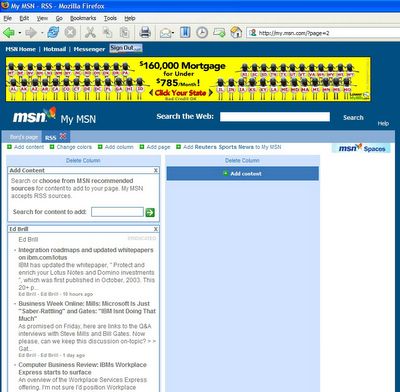Switch to the RSS page tab

(x=51, y=138)
